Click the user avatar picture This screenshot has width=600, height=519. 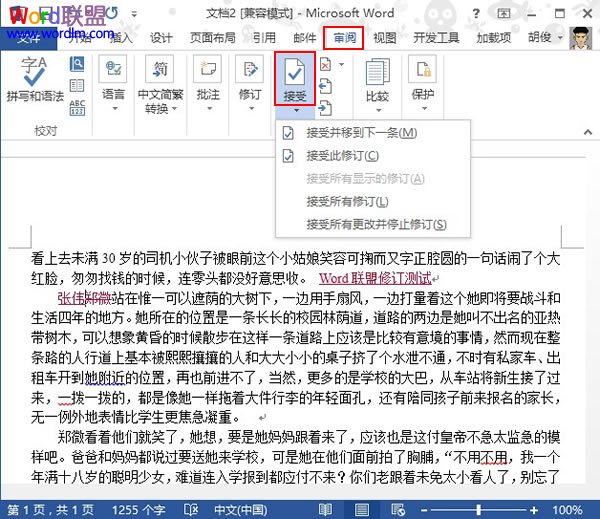pos(580,38)
